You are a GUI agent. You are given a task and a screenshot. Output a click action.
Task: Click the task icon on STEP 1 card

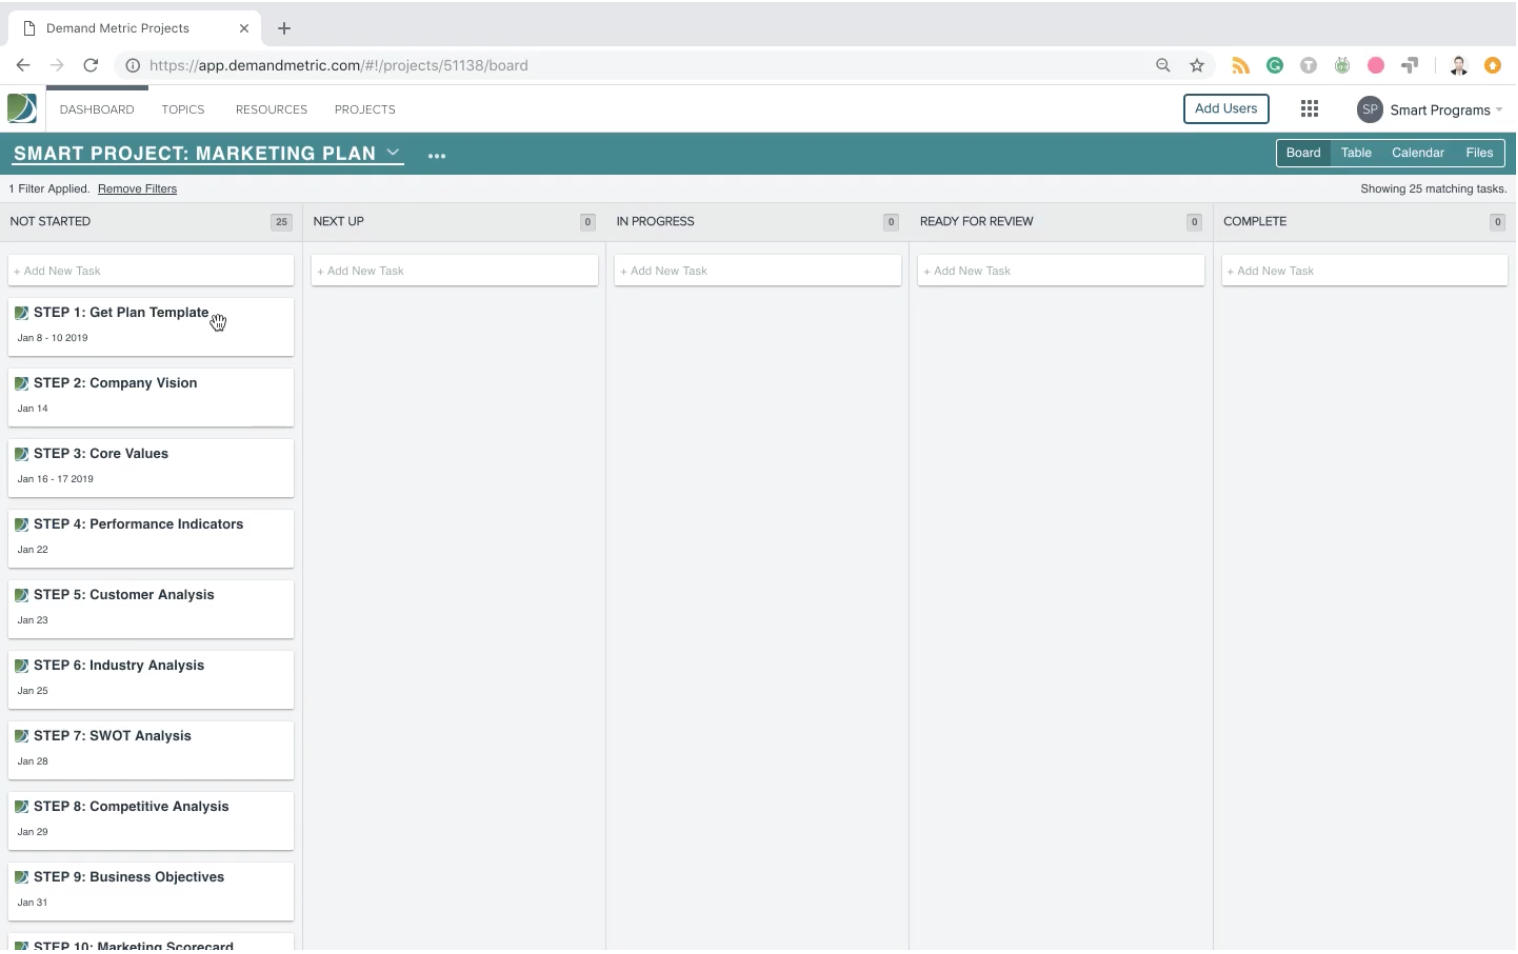[x=22, y=313]
